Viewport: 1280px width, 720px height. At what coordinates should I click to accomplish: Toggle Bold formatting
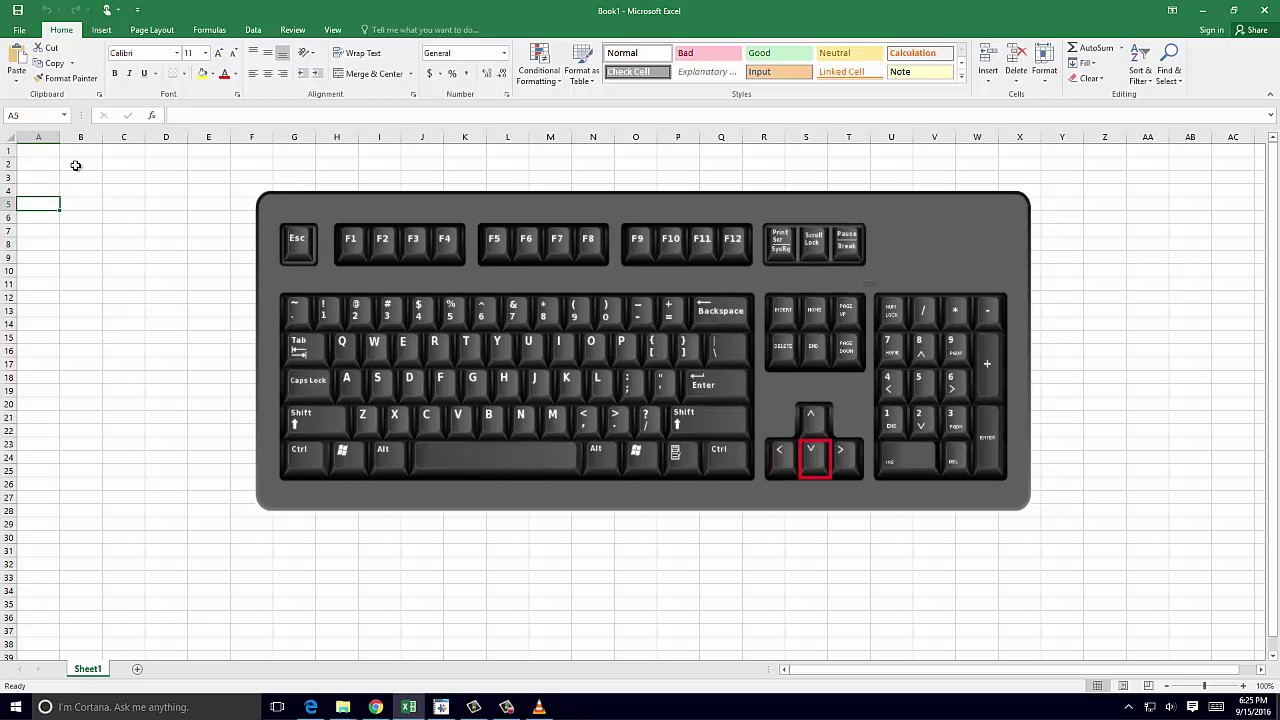[x=114, y=74]
